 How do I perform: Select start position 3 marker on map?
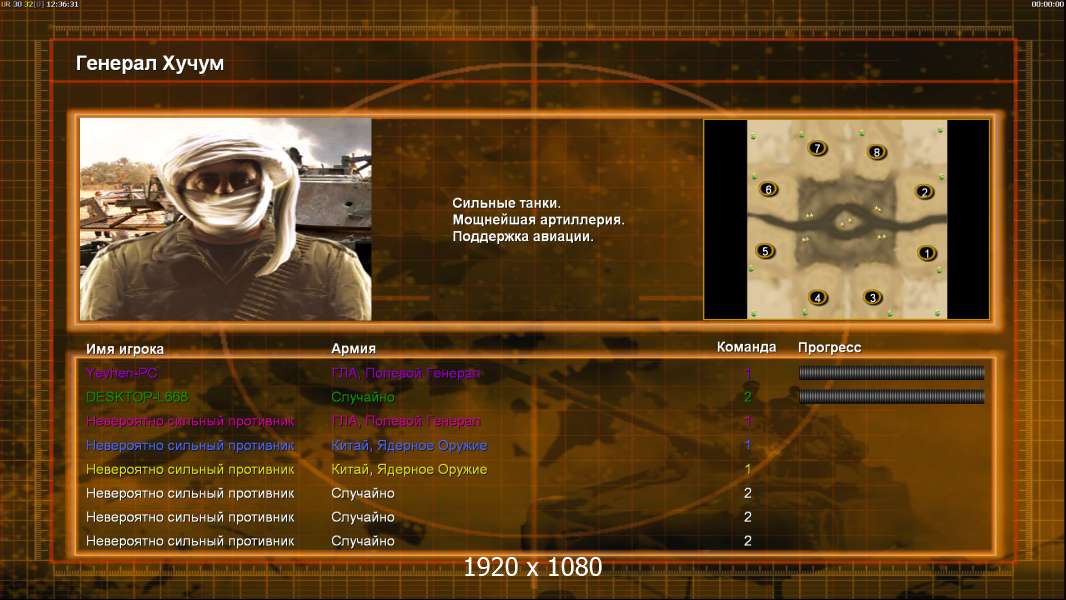pos(873,297)
